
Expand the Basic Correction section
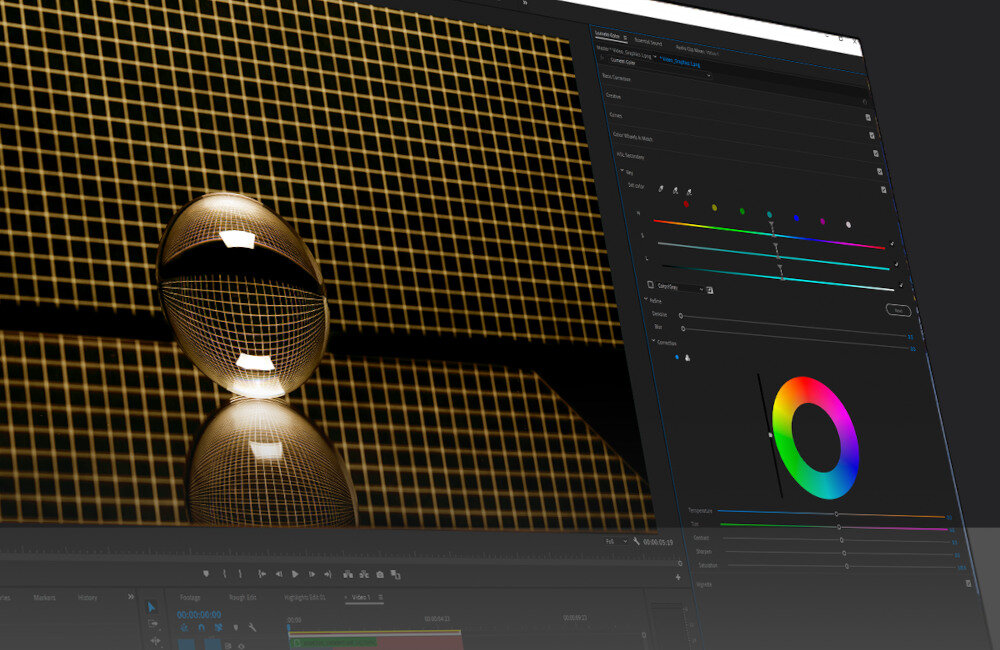[616, 77]
